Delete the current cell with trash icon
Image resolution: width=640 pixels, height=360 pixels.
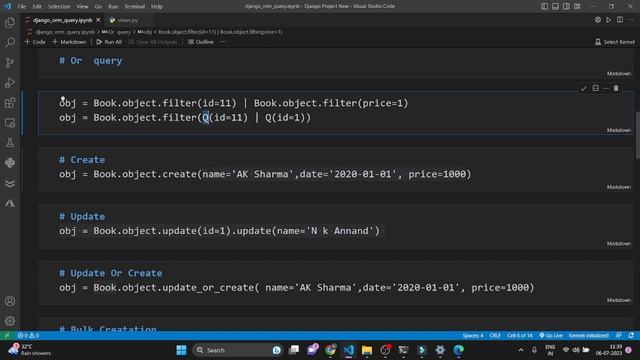pos(616,88)
